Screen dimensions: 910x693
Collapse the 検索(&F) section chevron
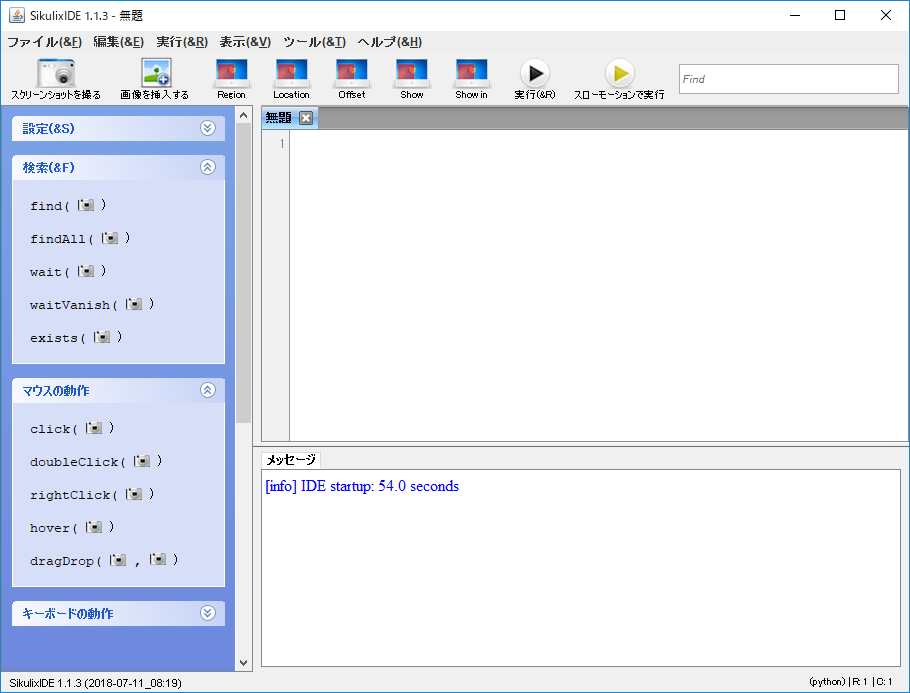[x=208, y=167]
